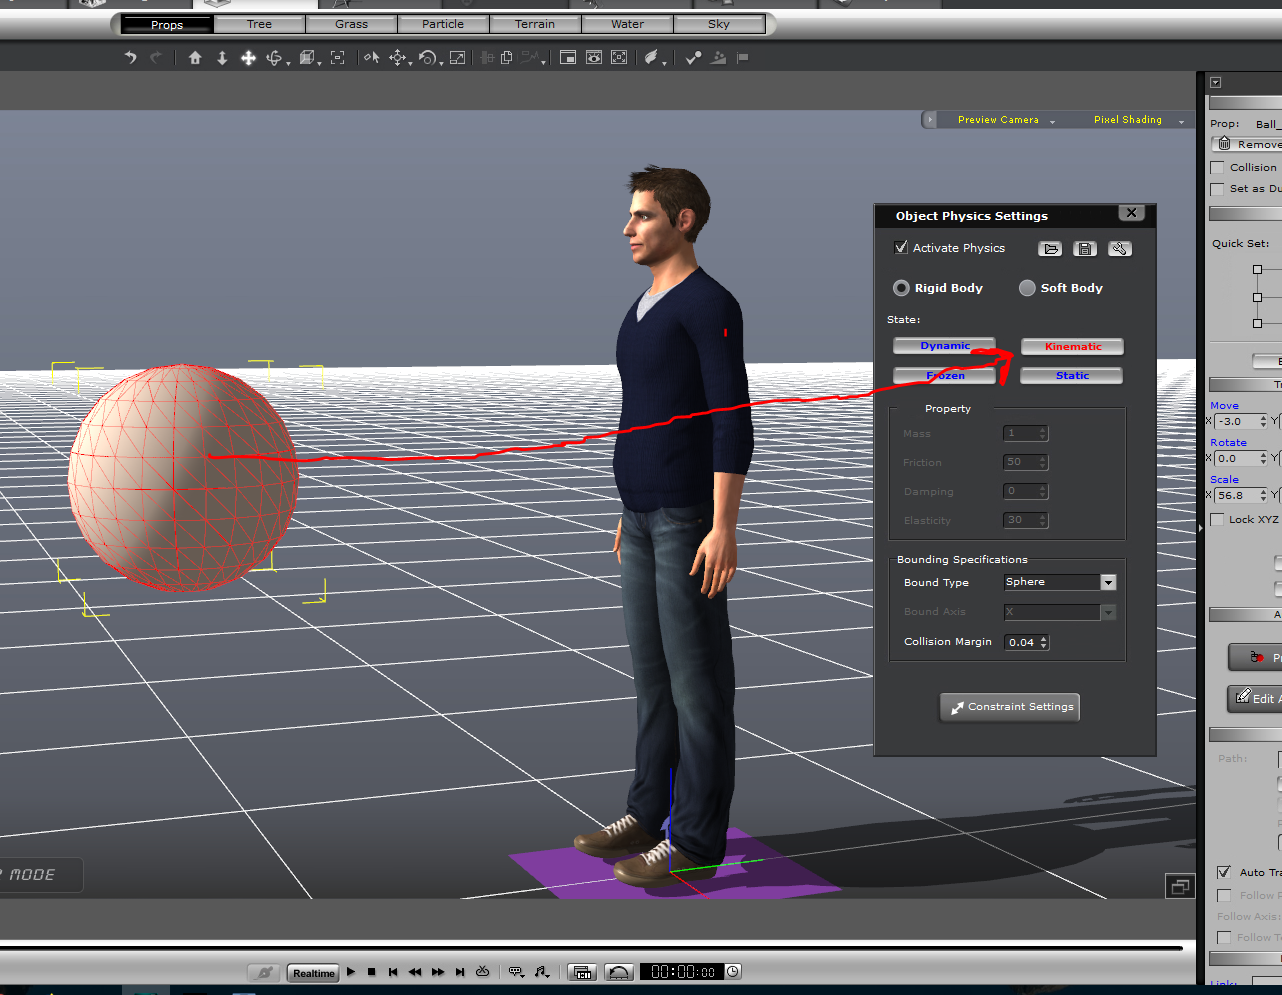This screenshot has width=1282, height=995.
Task: Toggle the Collision checkbox
Action: pos(1217,168)
